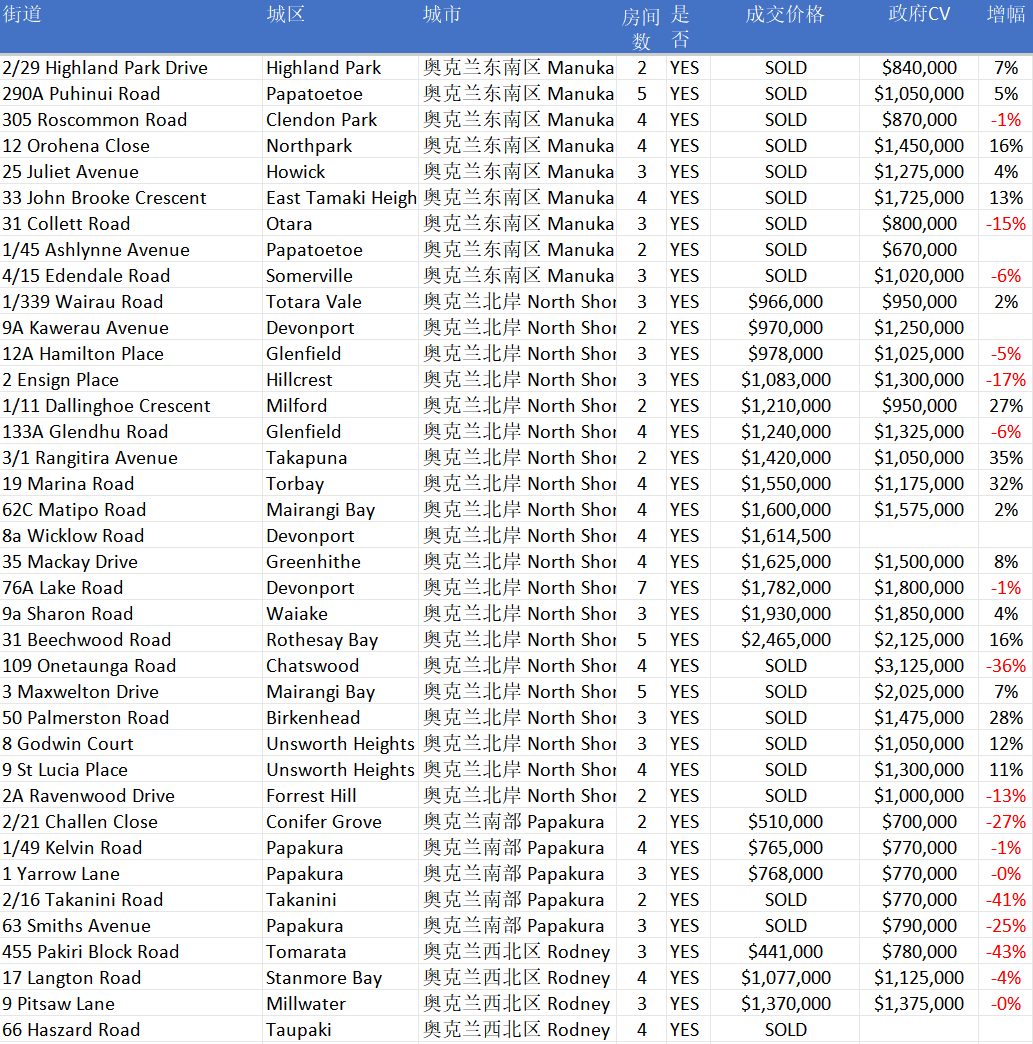Click the price cell $1,370,000

coord(786,1003)
